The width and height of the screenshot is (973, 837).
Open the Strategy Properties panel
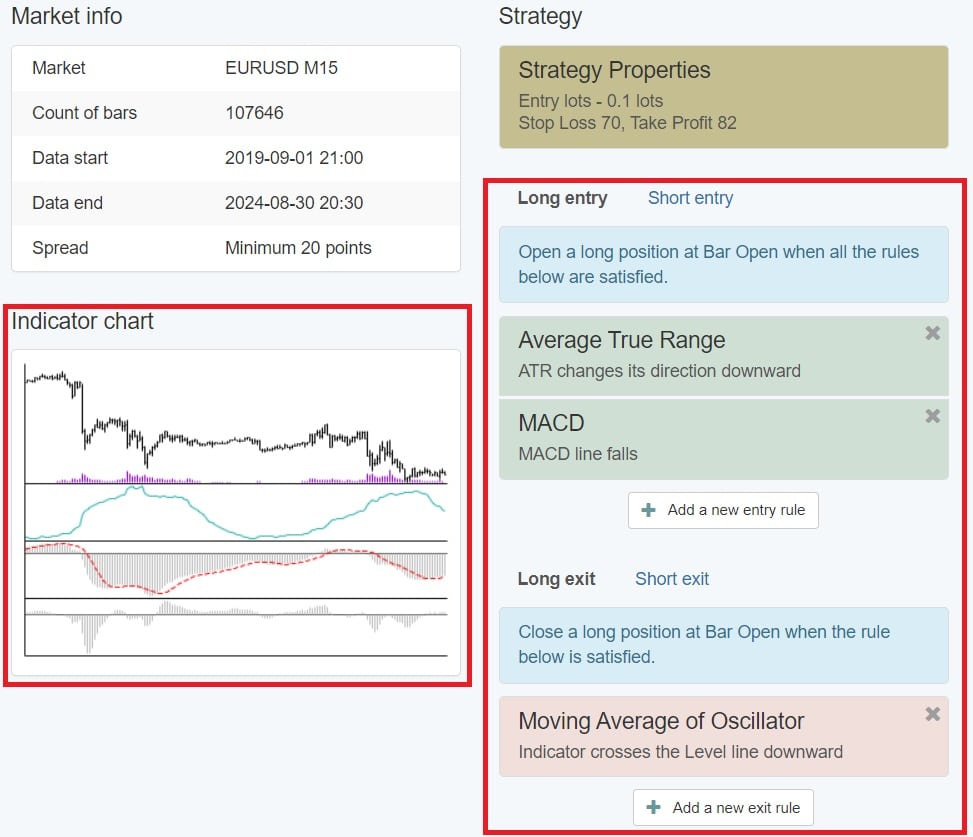coord(722,96)
